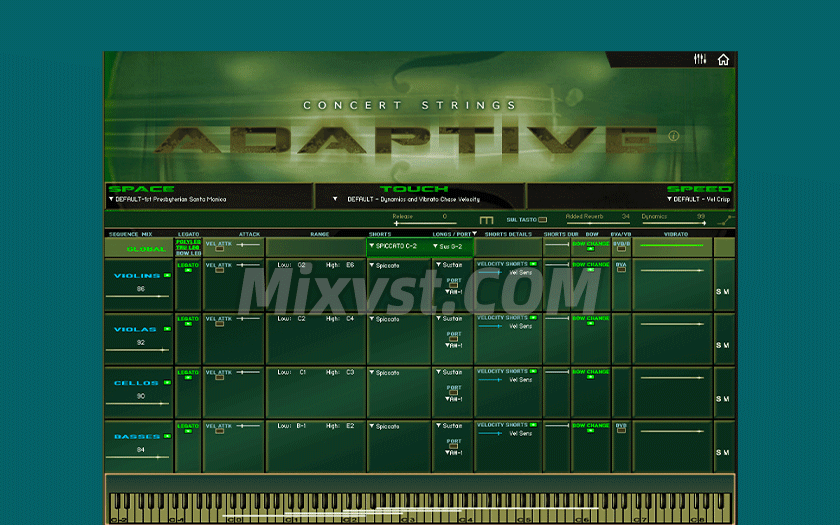
Task: Enable Port toggle in Violas row
Action: click(454, 337)
